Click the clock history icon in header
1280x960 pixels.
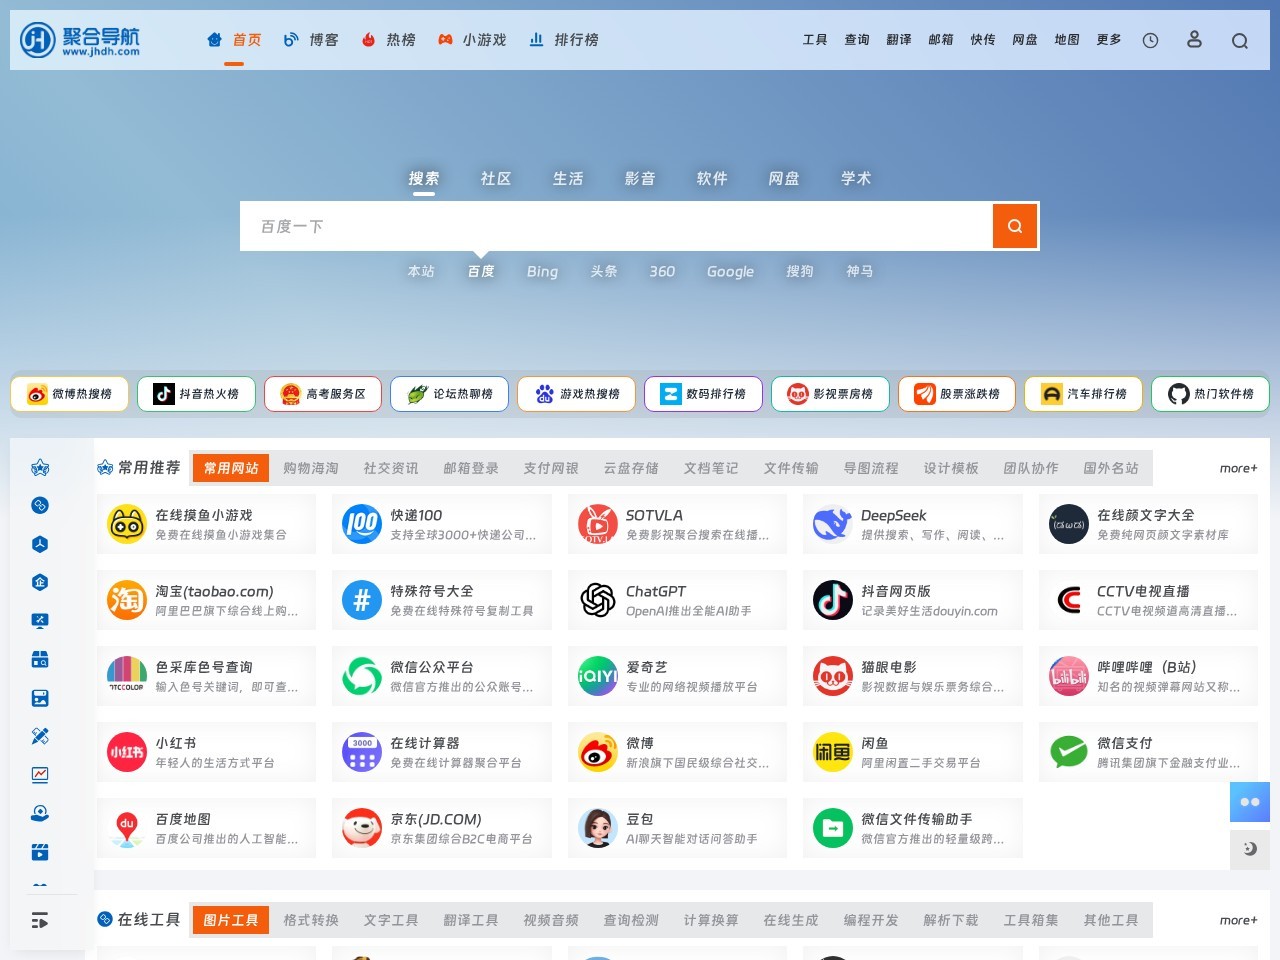click(x=1151, y=40)
